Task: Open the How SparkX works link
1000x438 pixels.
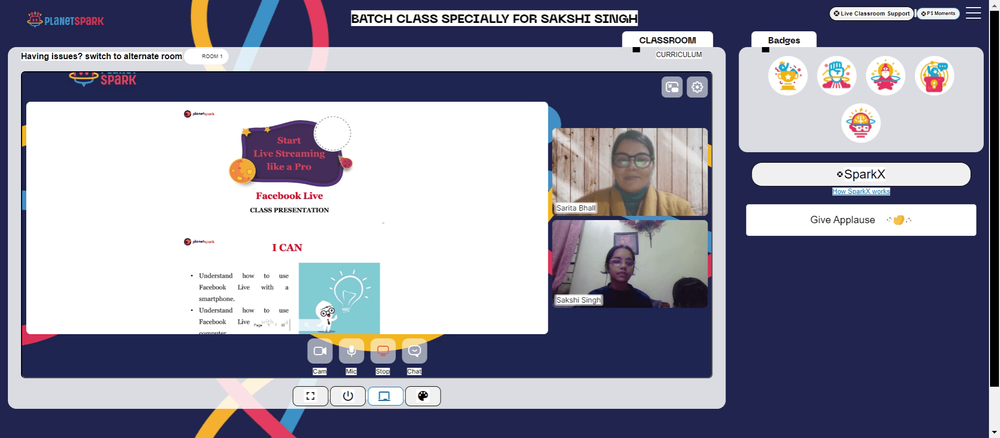Action: coord(861,191)
